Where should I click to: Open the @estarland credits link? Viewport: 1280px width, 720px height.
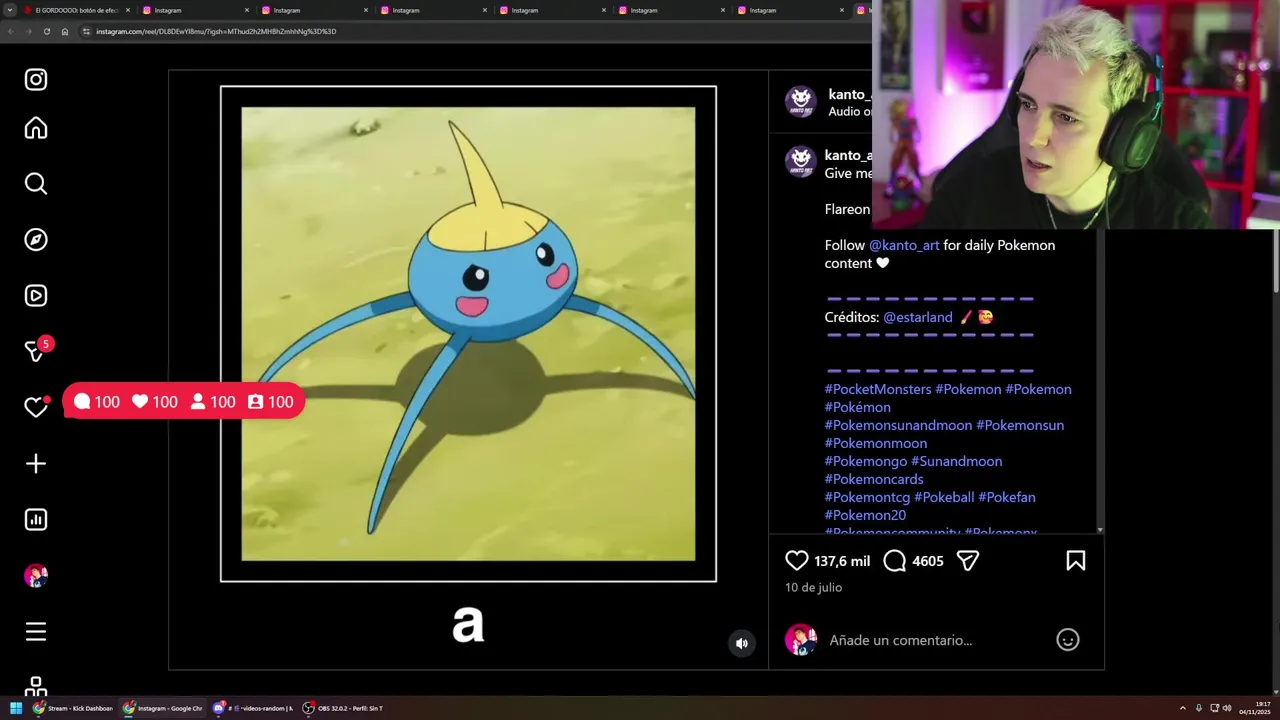918,317
